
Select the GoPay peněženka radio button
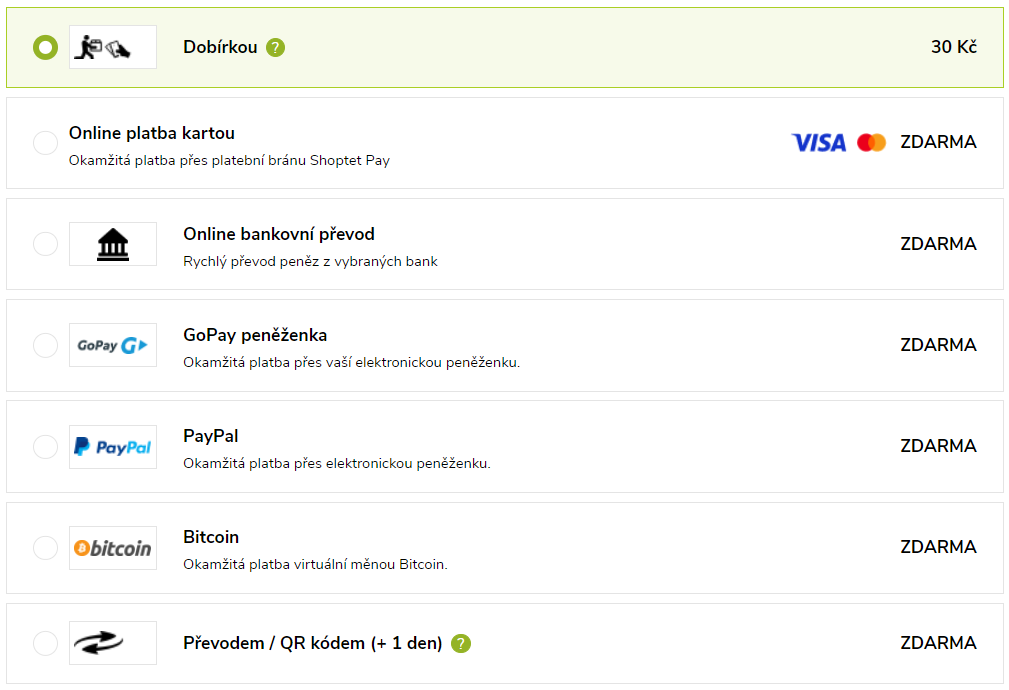46,345
